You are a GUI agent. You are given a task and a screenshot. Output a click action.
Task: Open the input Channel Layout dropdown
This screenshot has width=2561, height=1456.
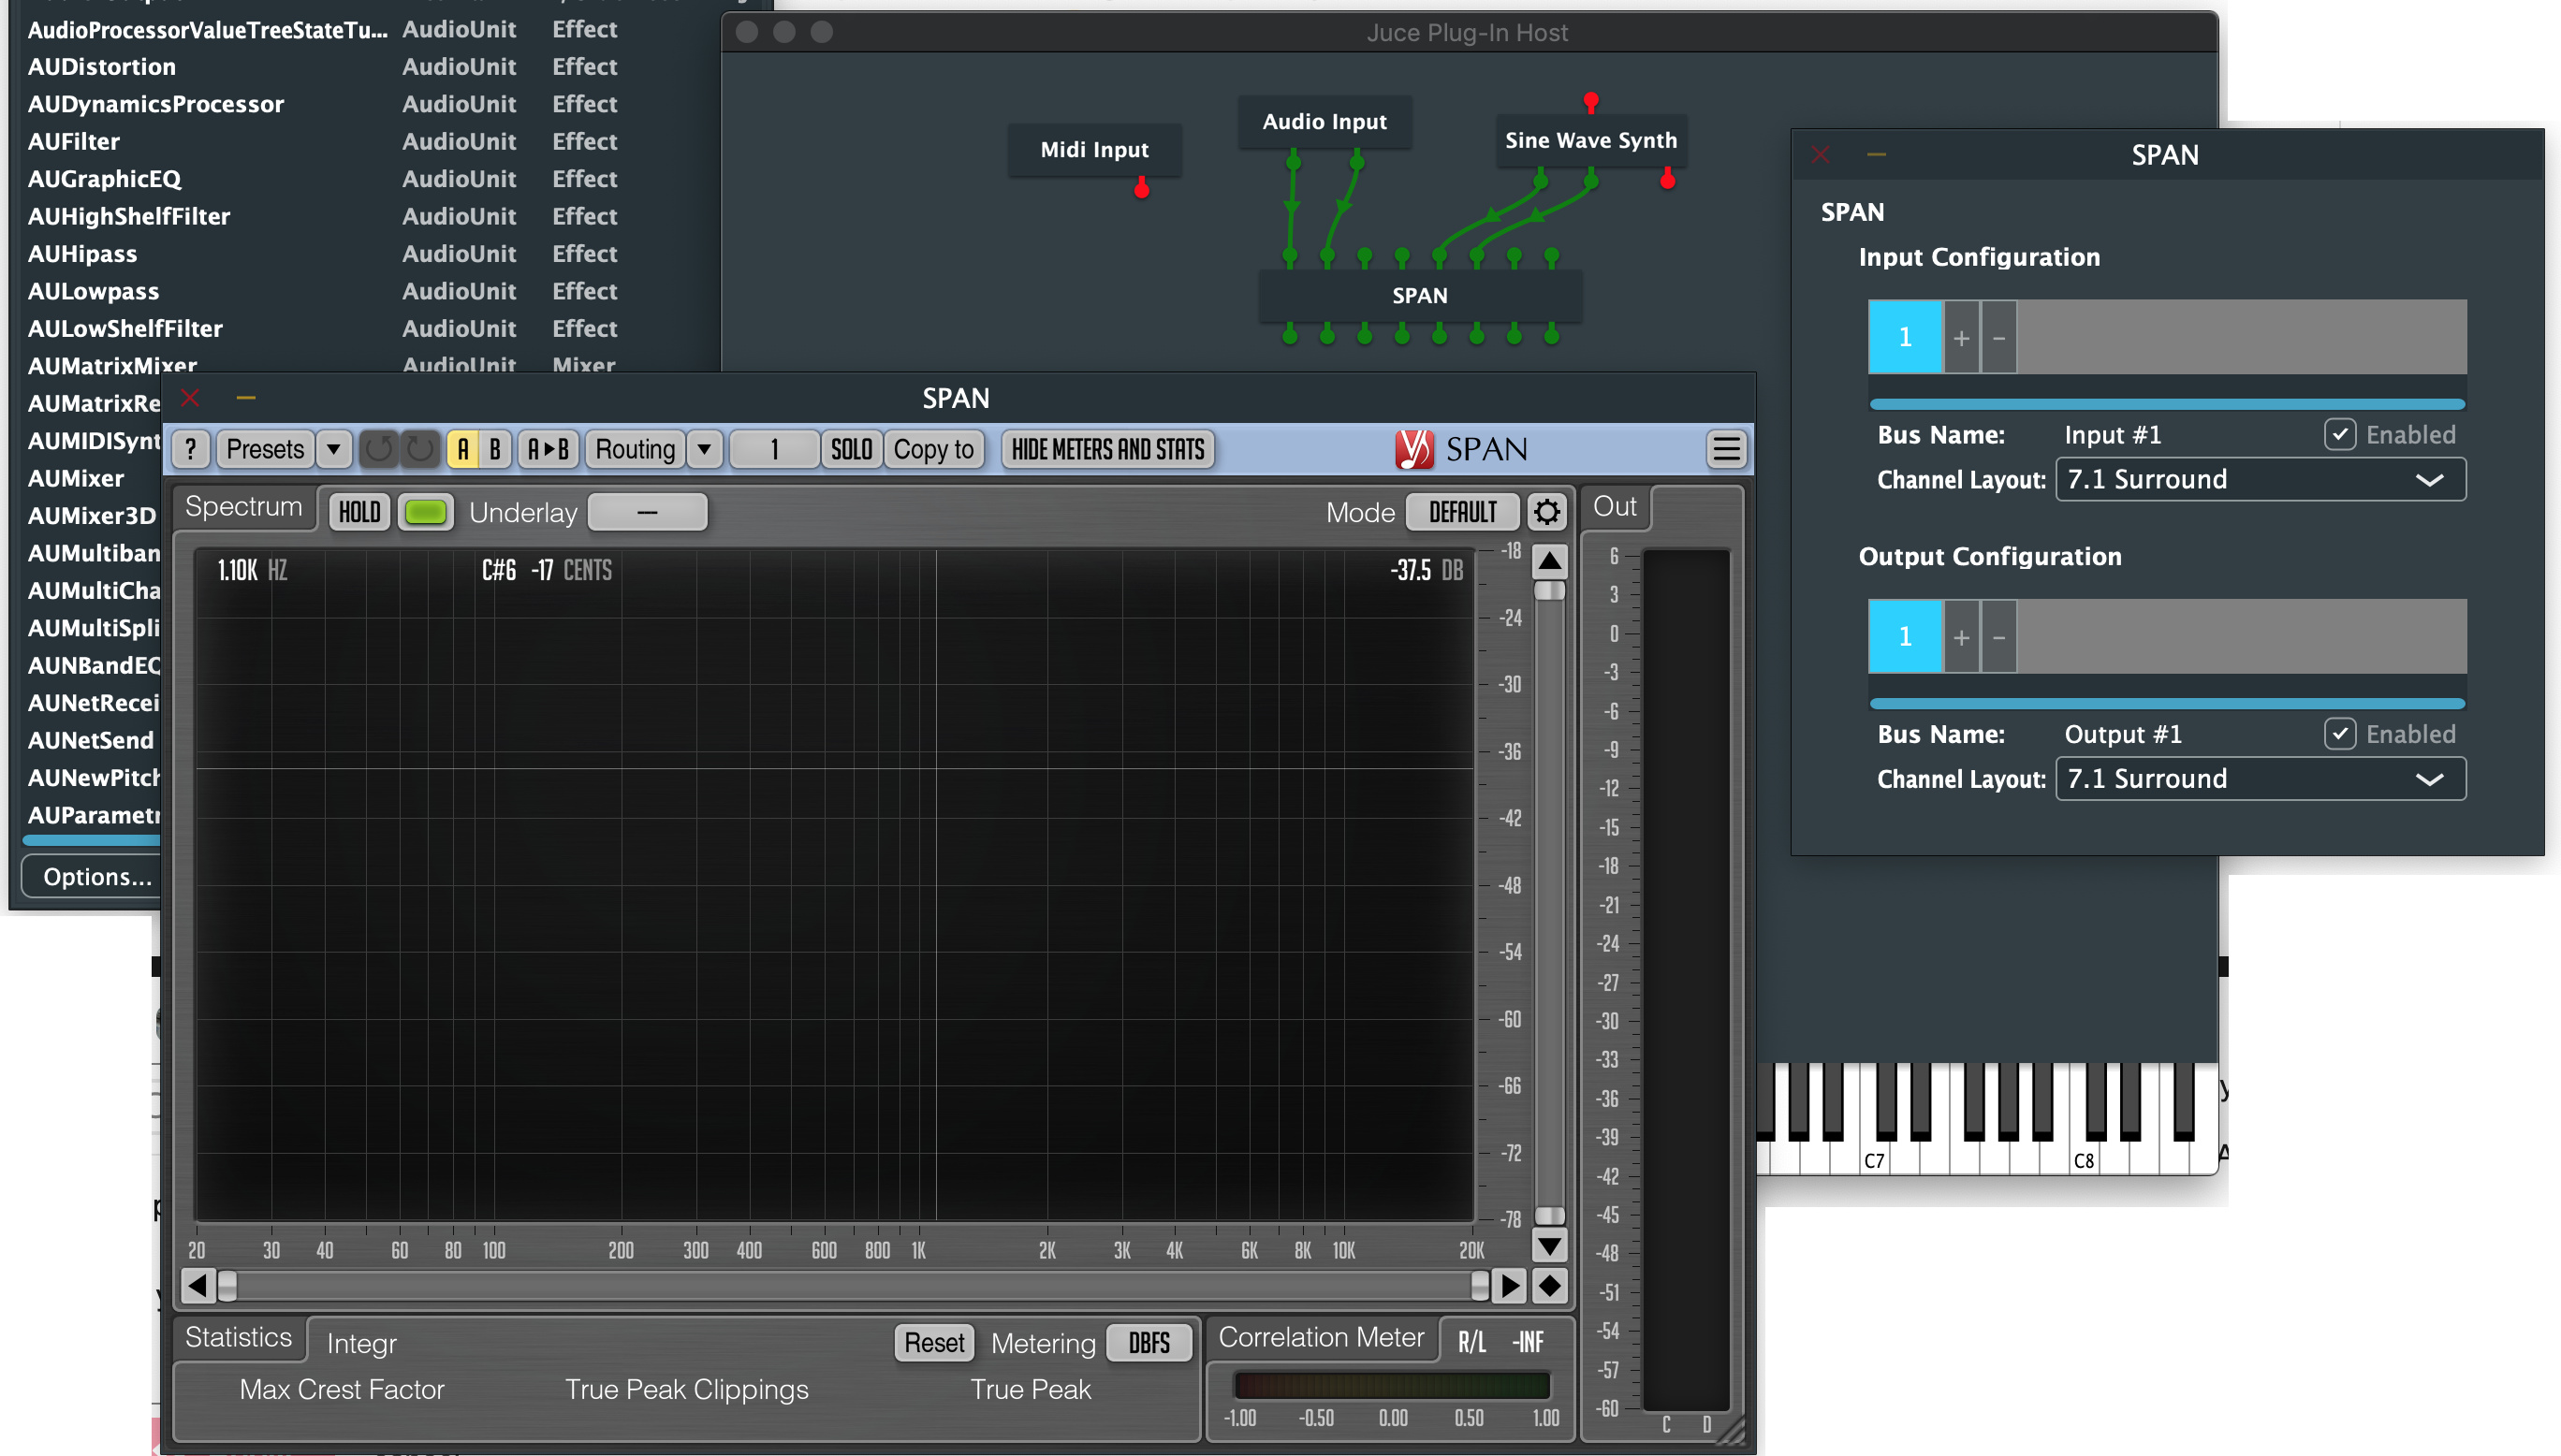(x=2260, y=480)
